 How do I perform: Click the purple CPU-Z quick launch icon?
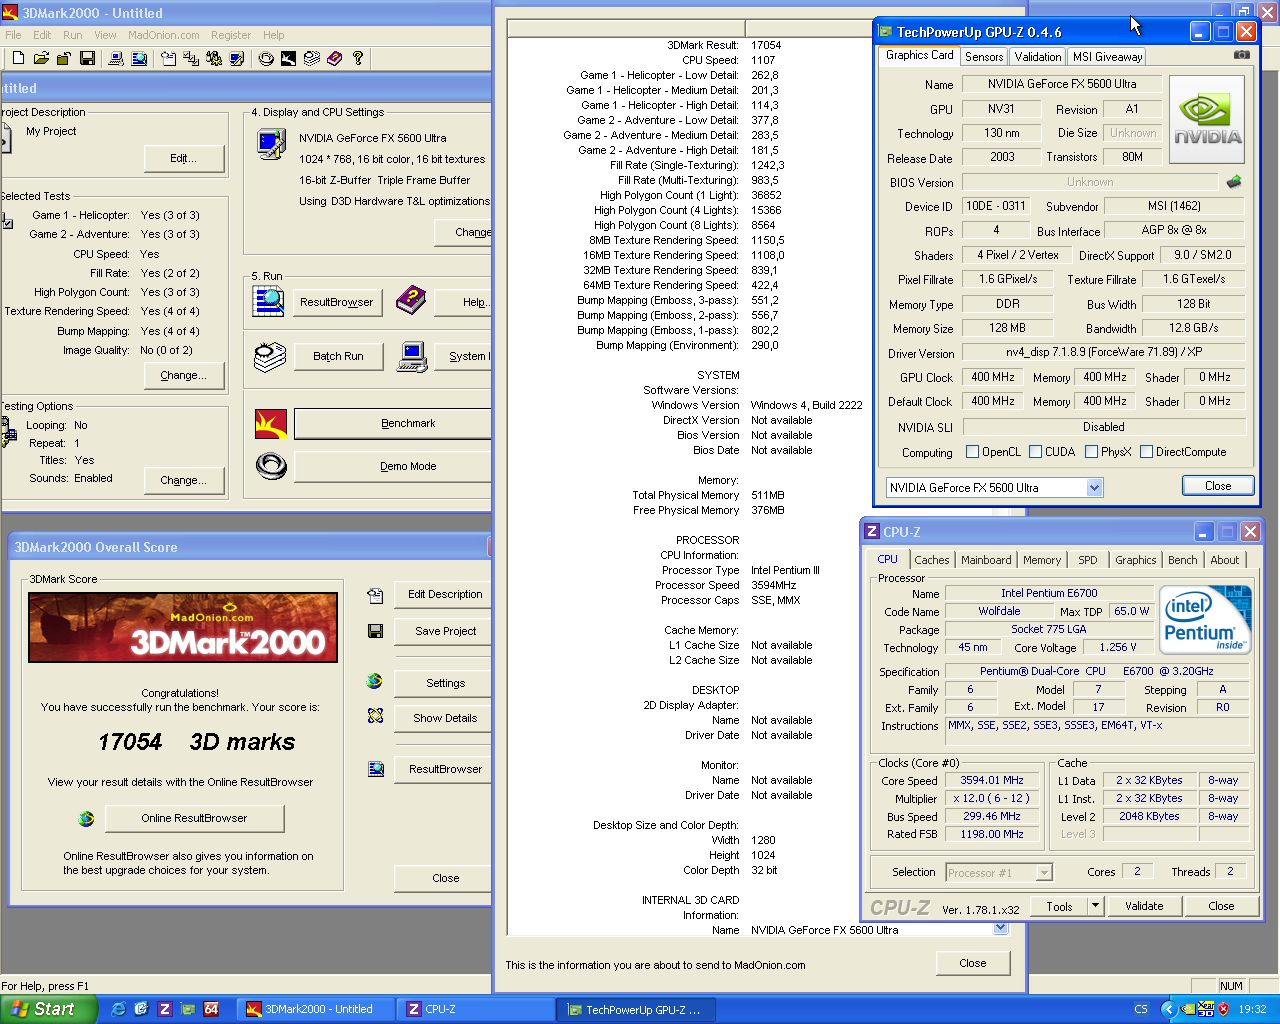(x=165, y=1009)
